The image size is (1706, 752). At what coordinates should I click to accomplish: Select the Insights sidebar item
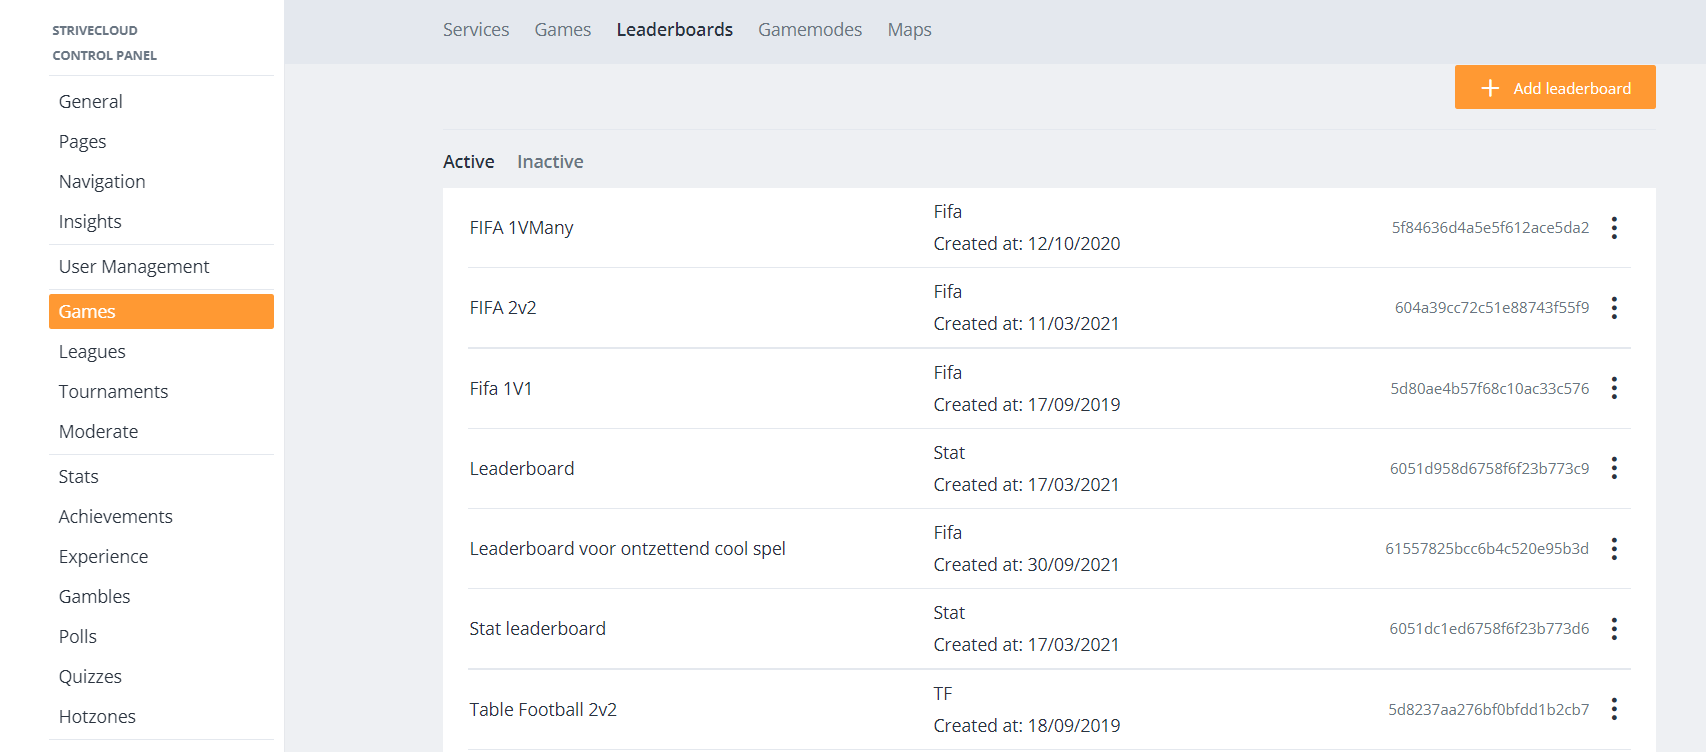pyautogui.click(x=90, y=222)
